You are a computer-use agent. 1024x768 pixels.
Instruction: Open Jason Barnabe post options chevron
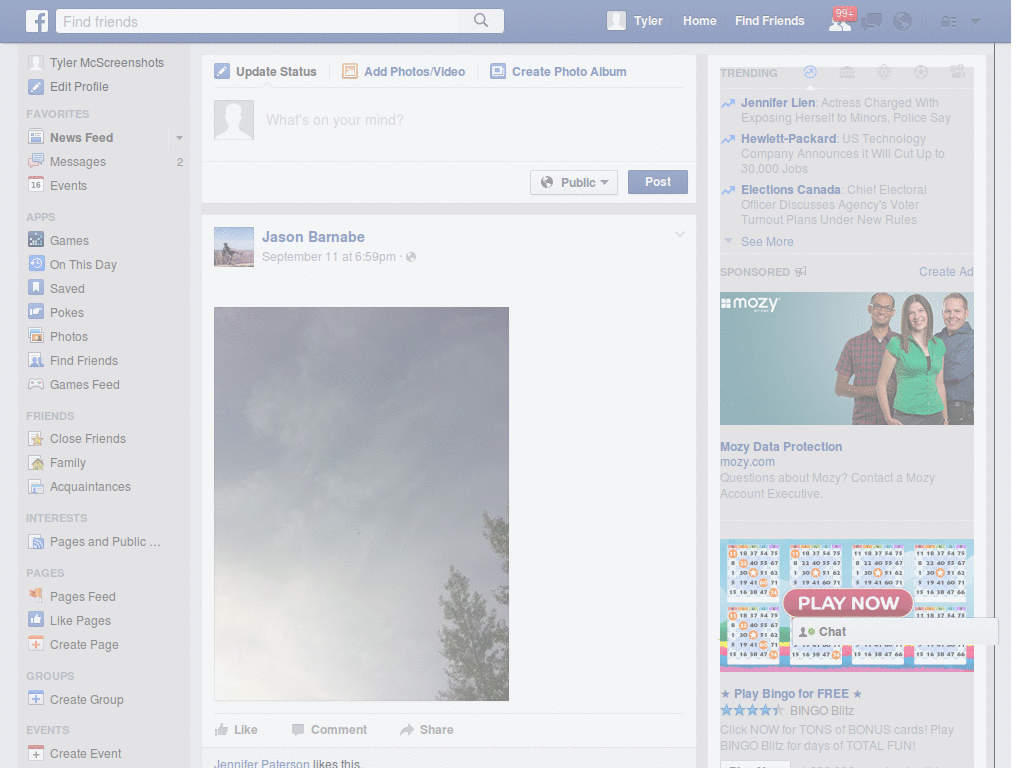pos(680,234)
